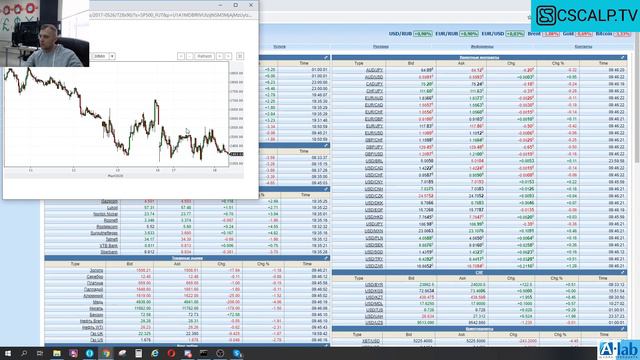Open Calculator from the taskbar
Screen dimensions: 640x360
(139, 353)
